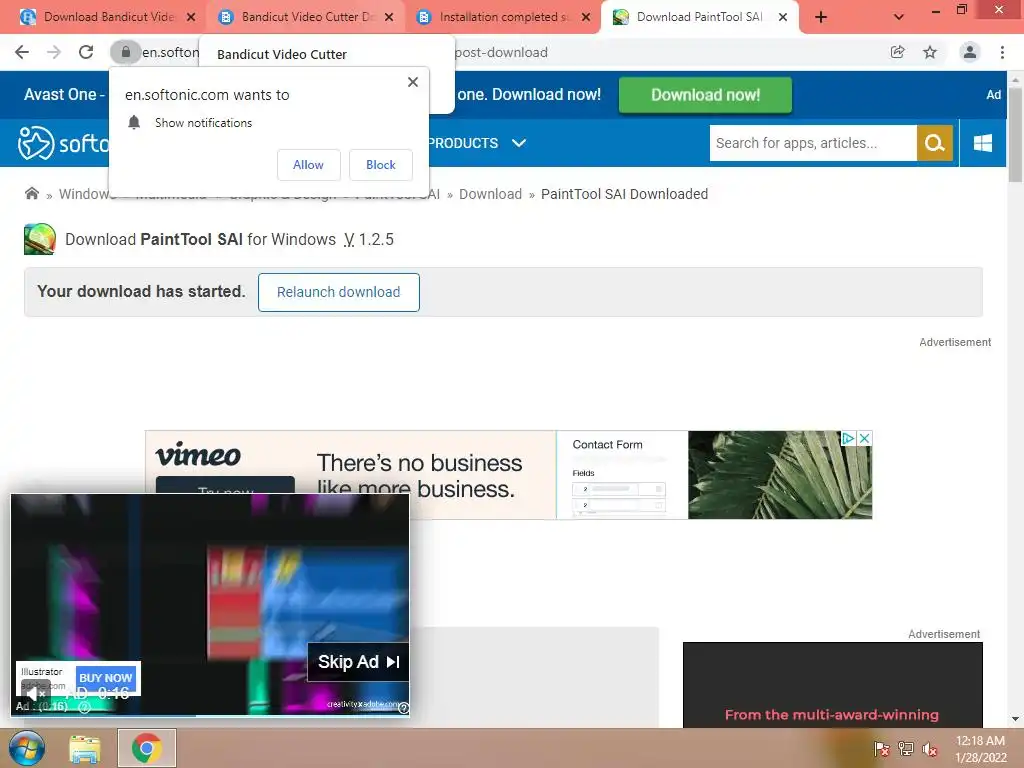Click Relaunch download button
Screen dimensions: 1024x768
click(338, 292)
